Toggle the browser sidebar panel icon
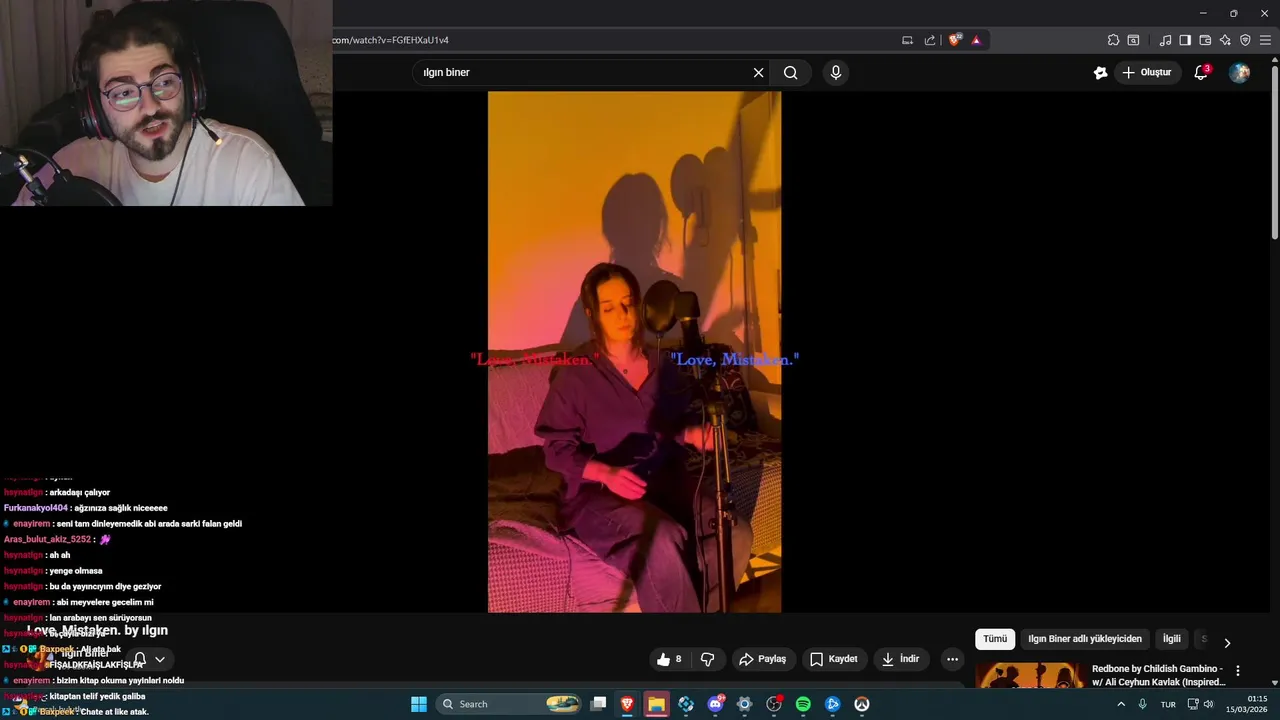 point(1185,40)
